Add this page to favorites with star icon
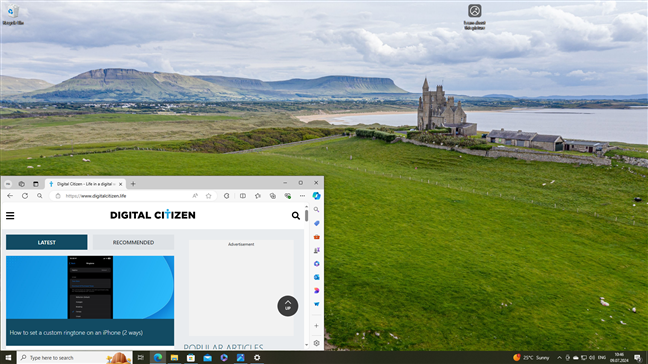Viewport: 648px width, 364px height. pos(209,196)
